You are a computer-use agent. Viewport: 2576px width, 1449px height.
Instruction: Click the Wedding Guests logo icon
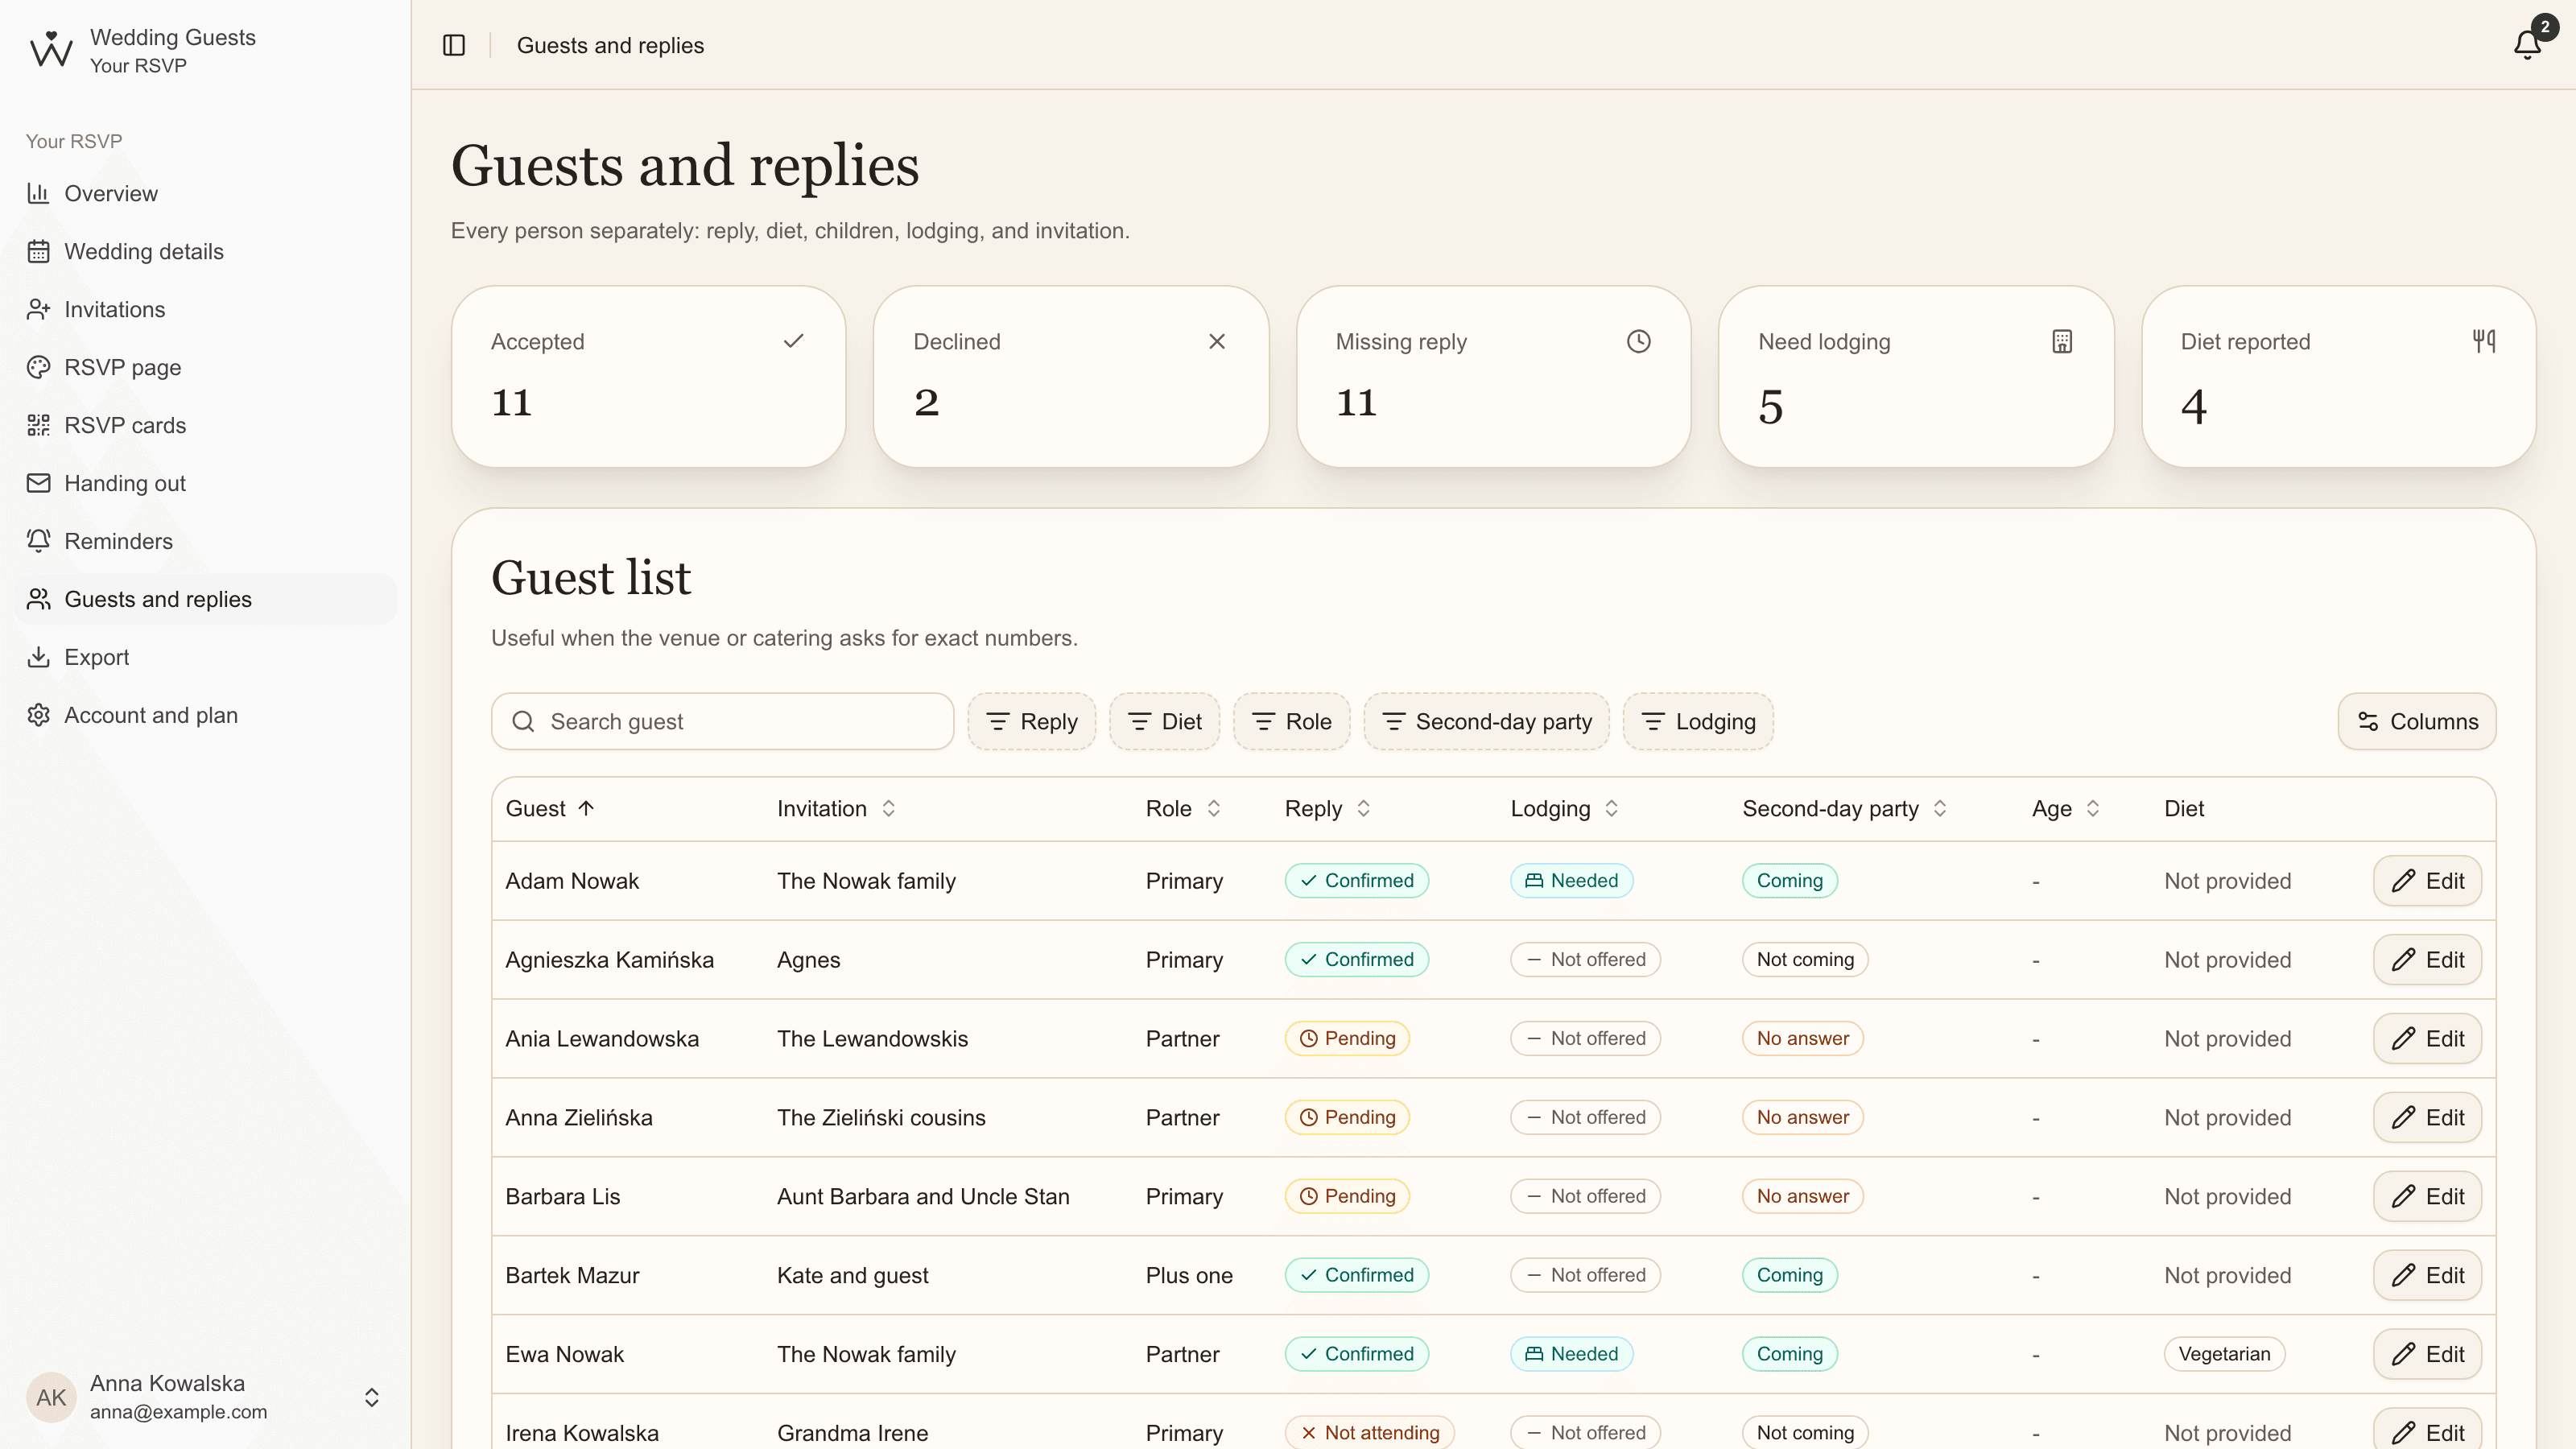tap(51, 50)
